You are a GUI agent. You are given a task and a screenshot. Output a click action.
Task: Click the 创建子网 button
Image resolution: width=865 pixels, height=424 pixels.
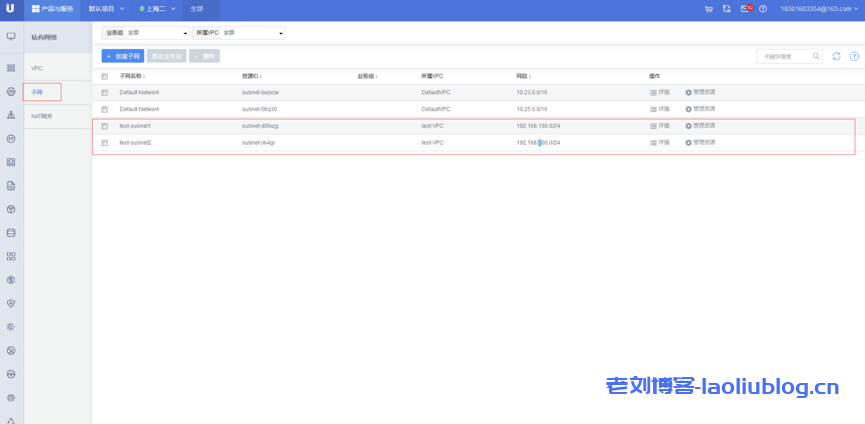123,56
